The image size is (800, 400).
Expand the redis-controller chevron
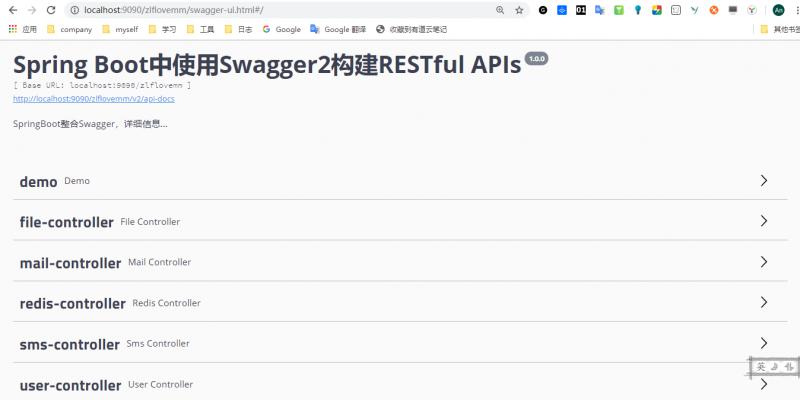point(764,302)
